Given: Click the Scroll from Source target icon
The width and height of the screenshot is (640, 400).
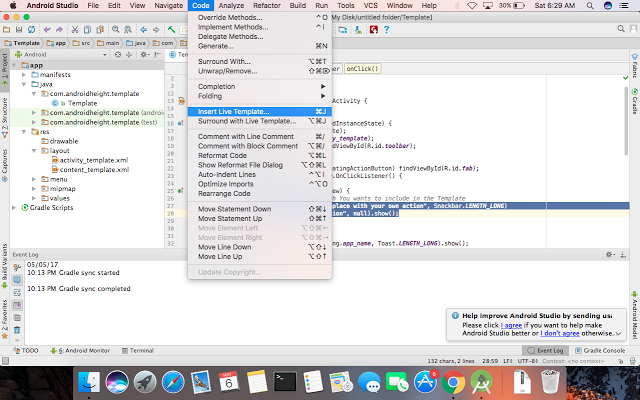Looking at the screenshot, I should point(118,54).
